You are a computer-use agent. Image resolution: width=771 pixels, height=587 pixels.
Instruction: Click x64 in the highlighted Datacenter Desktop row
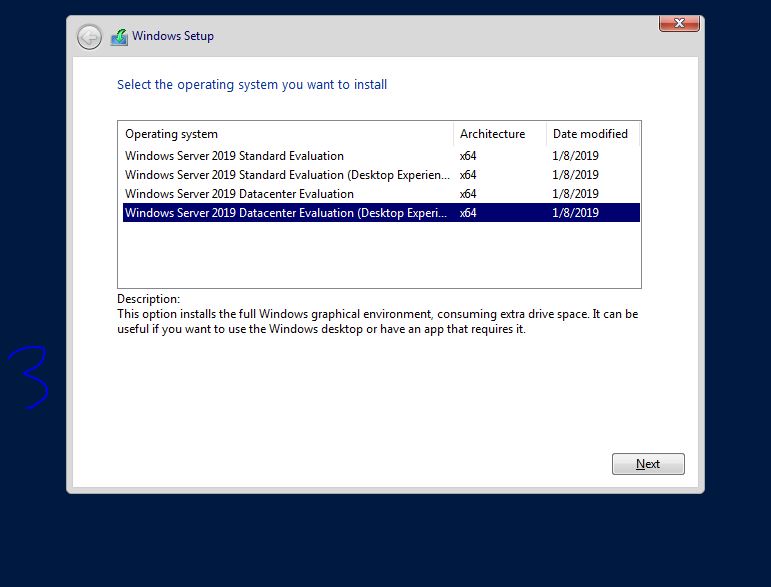[x=468, y=213]
